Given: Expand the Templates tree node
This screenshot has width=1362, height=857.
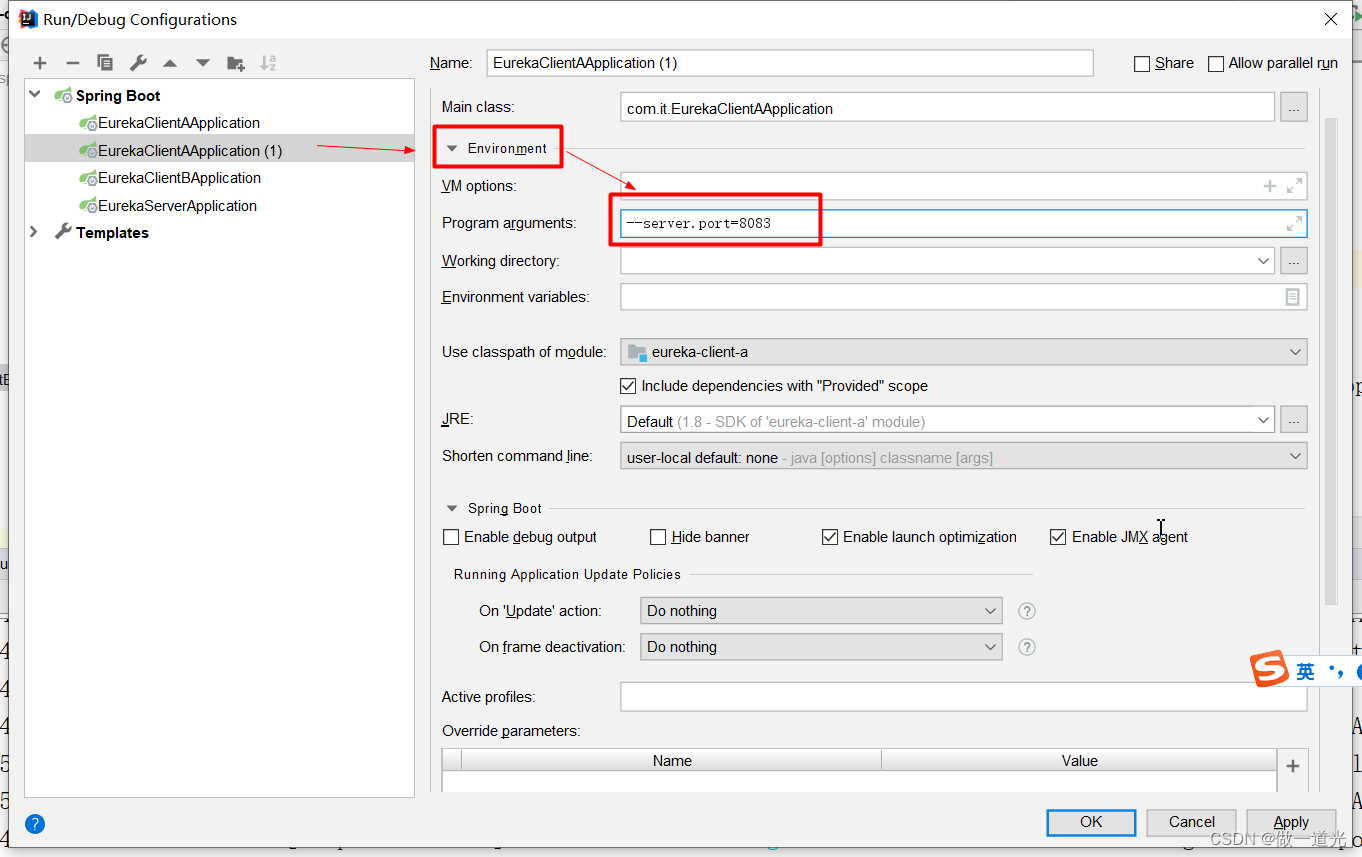Looking at the screenshot, I should 35,232.
